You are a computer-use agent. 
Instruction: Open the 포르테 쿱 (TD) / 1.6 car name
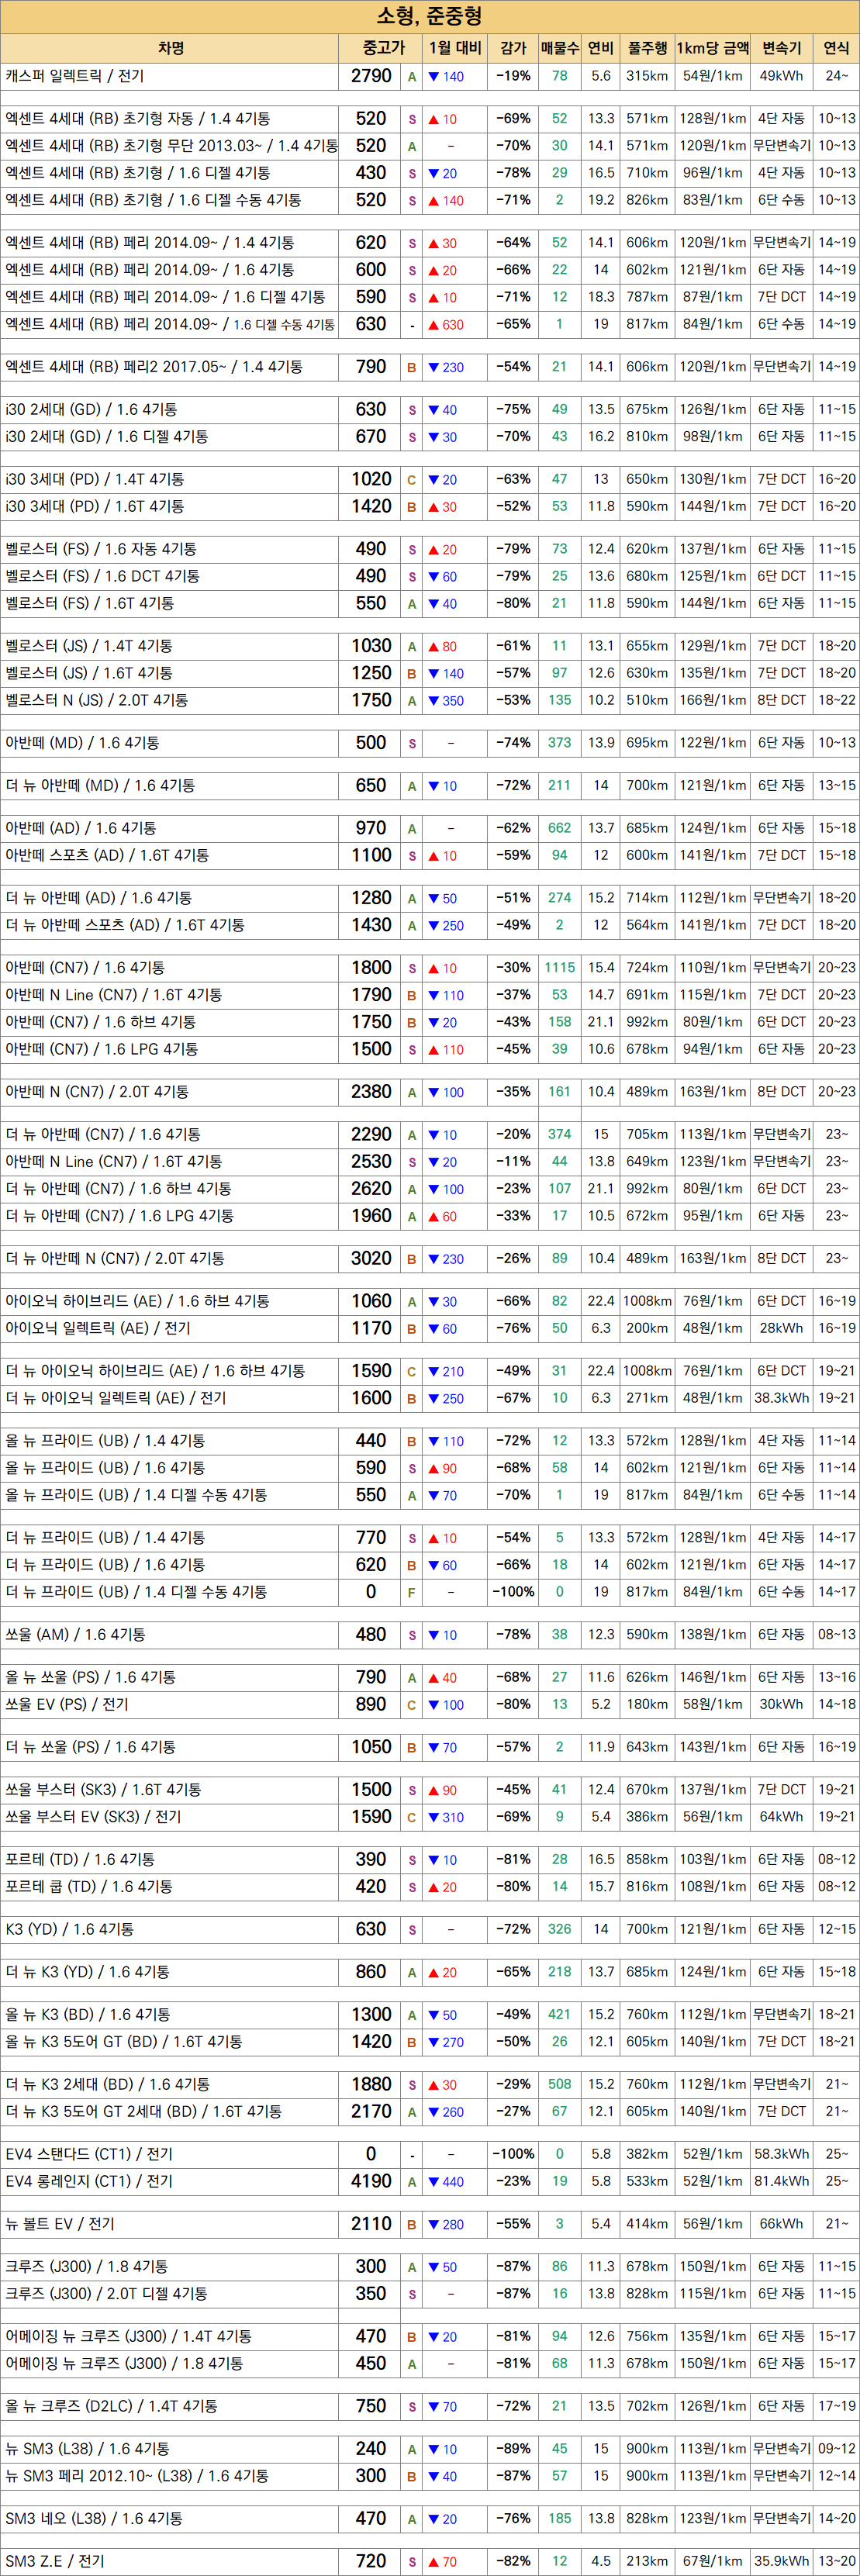pos(89,1887)
